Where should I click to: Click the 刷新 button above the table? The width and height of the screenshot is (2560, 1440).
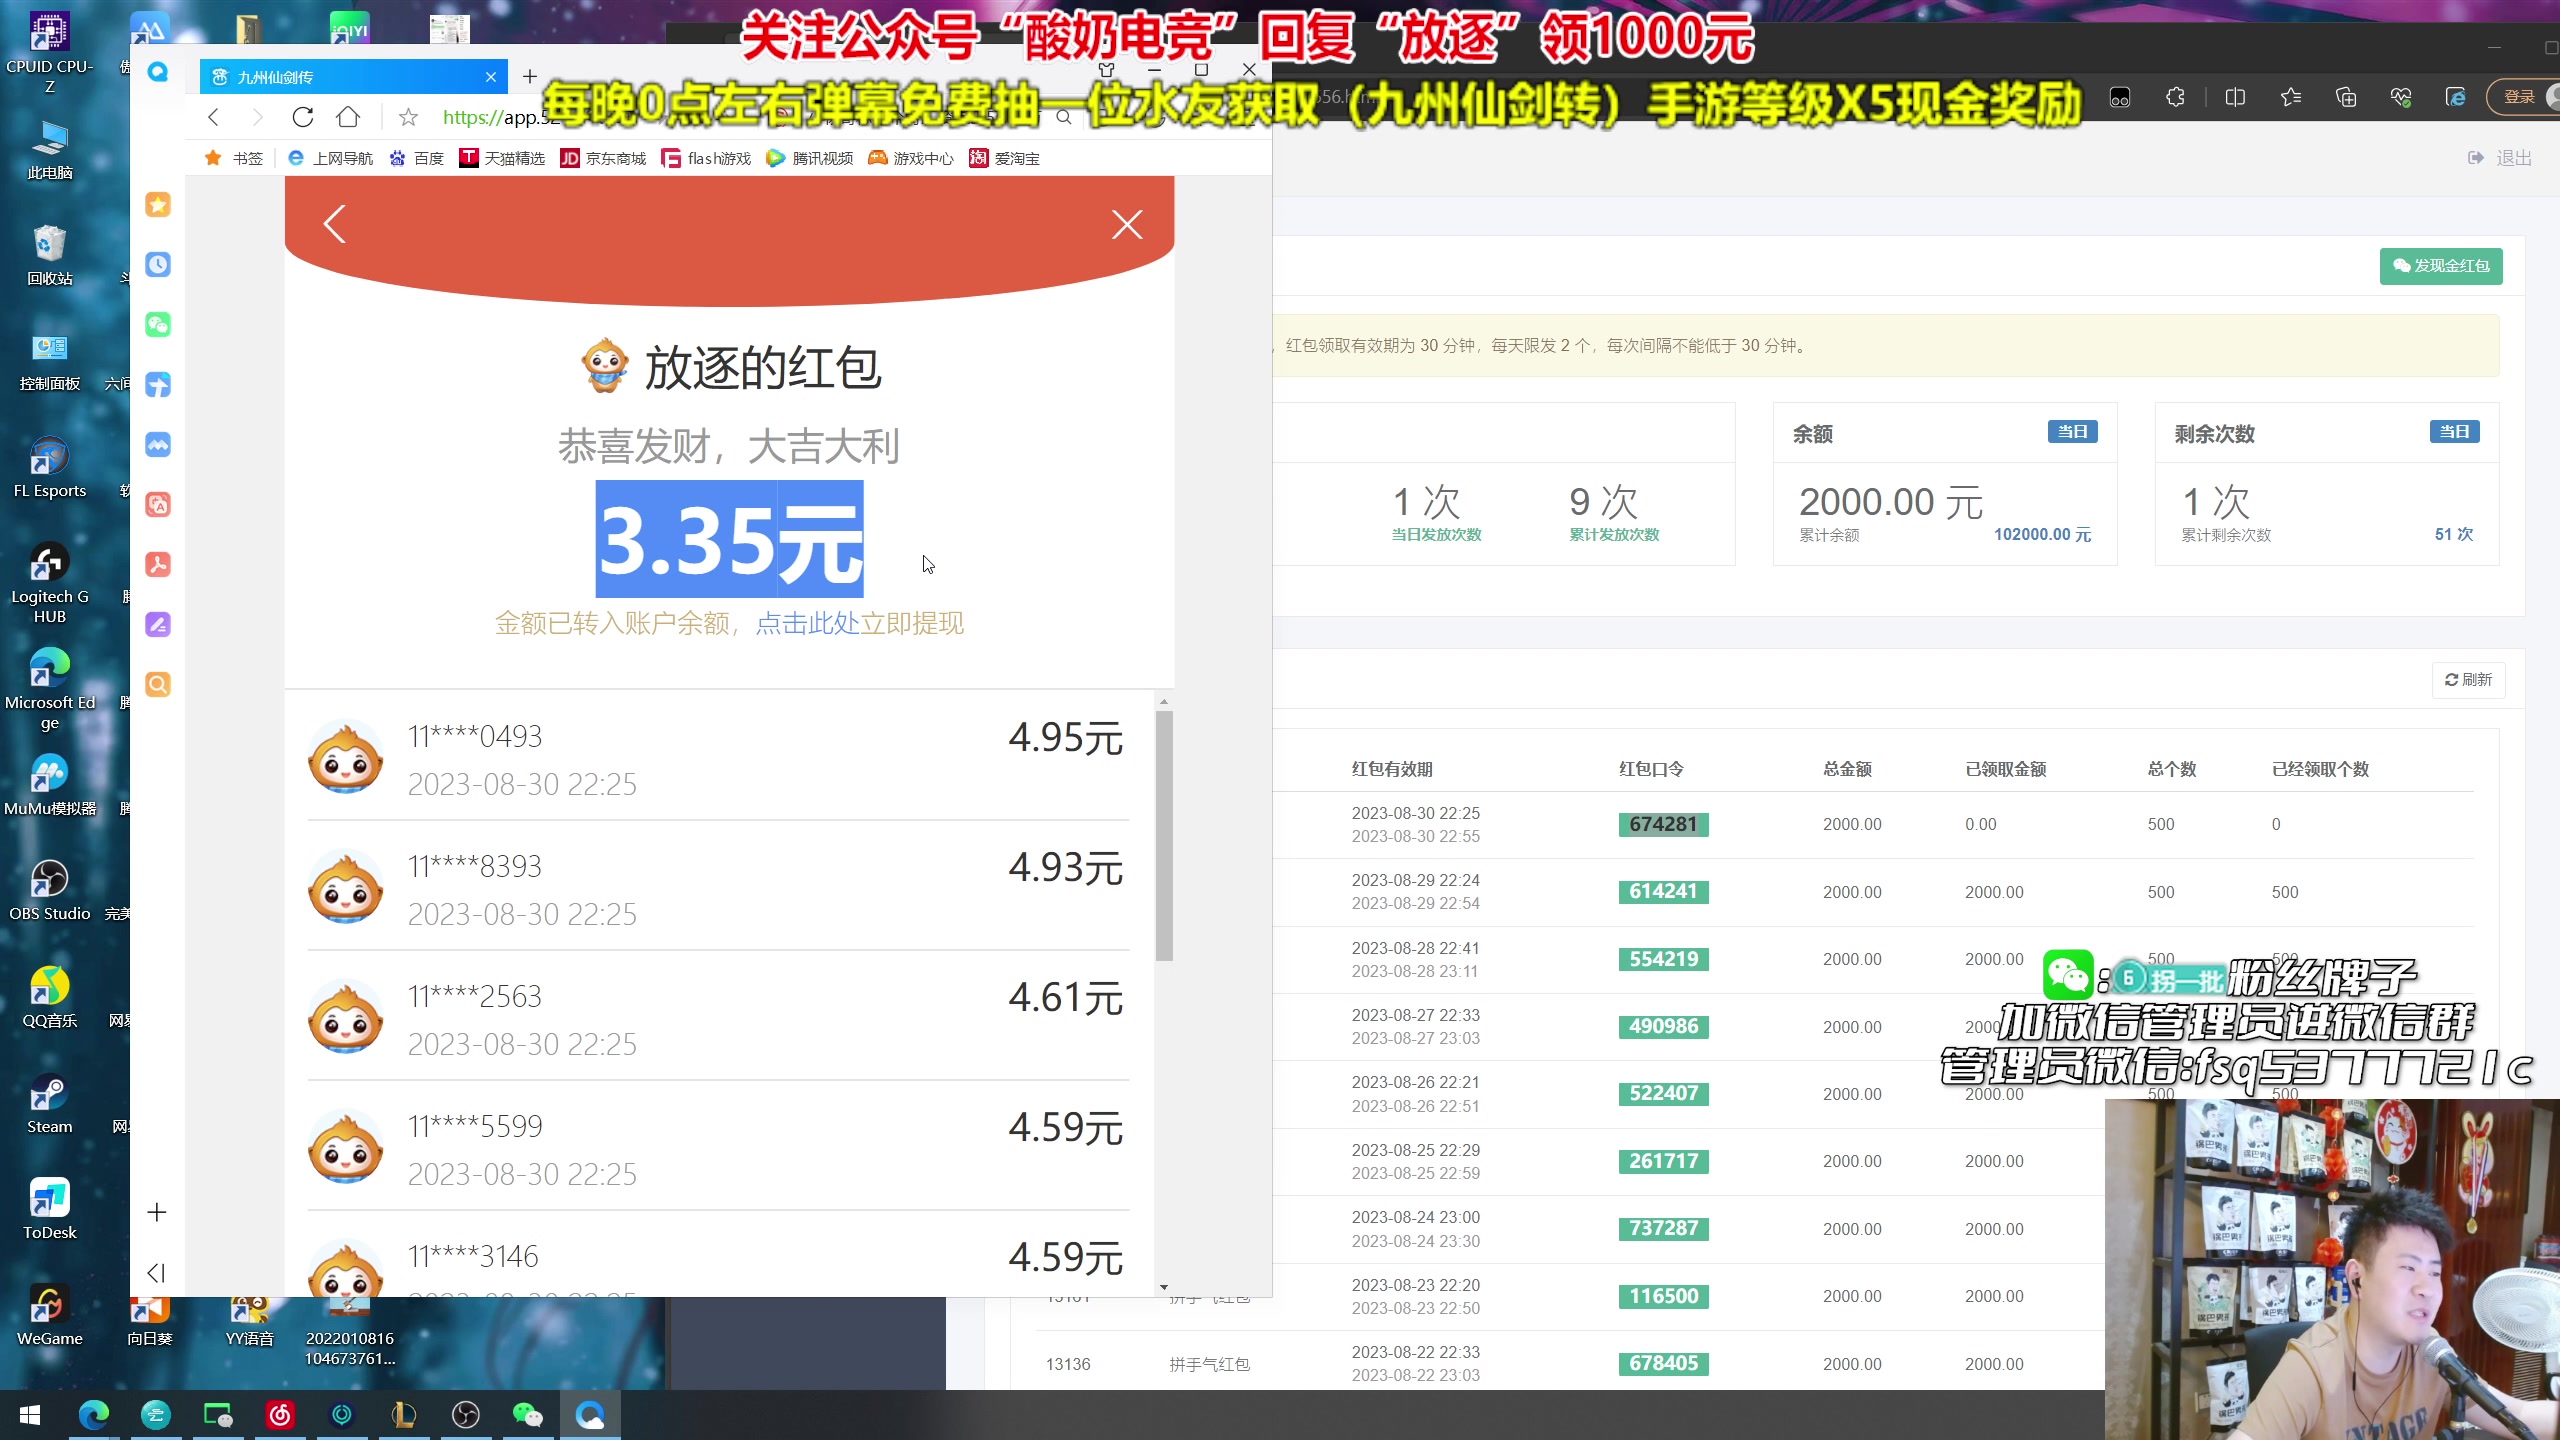coord(2468,679)
